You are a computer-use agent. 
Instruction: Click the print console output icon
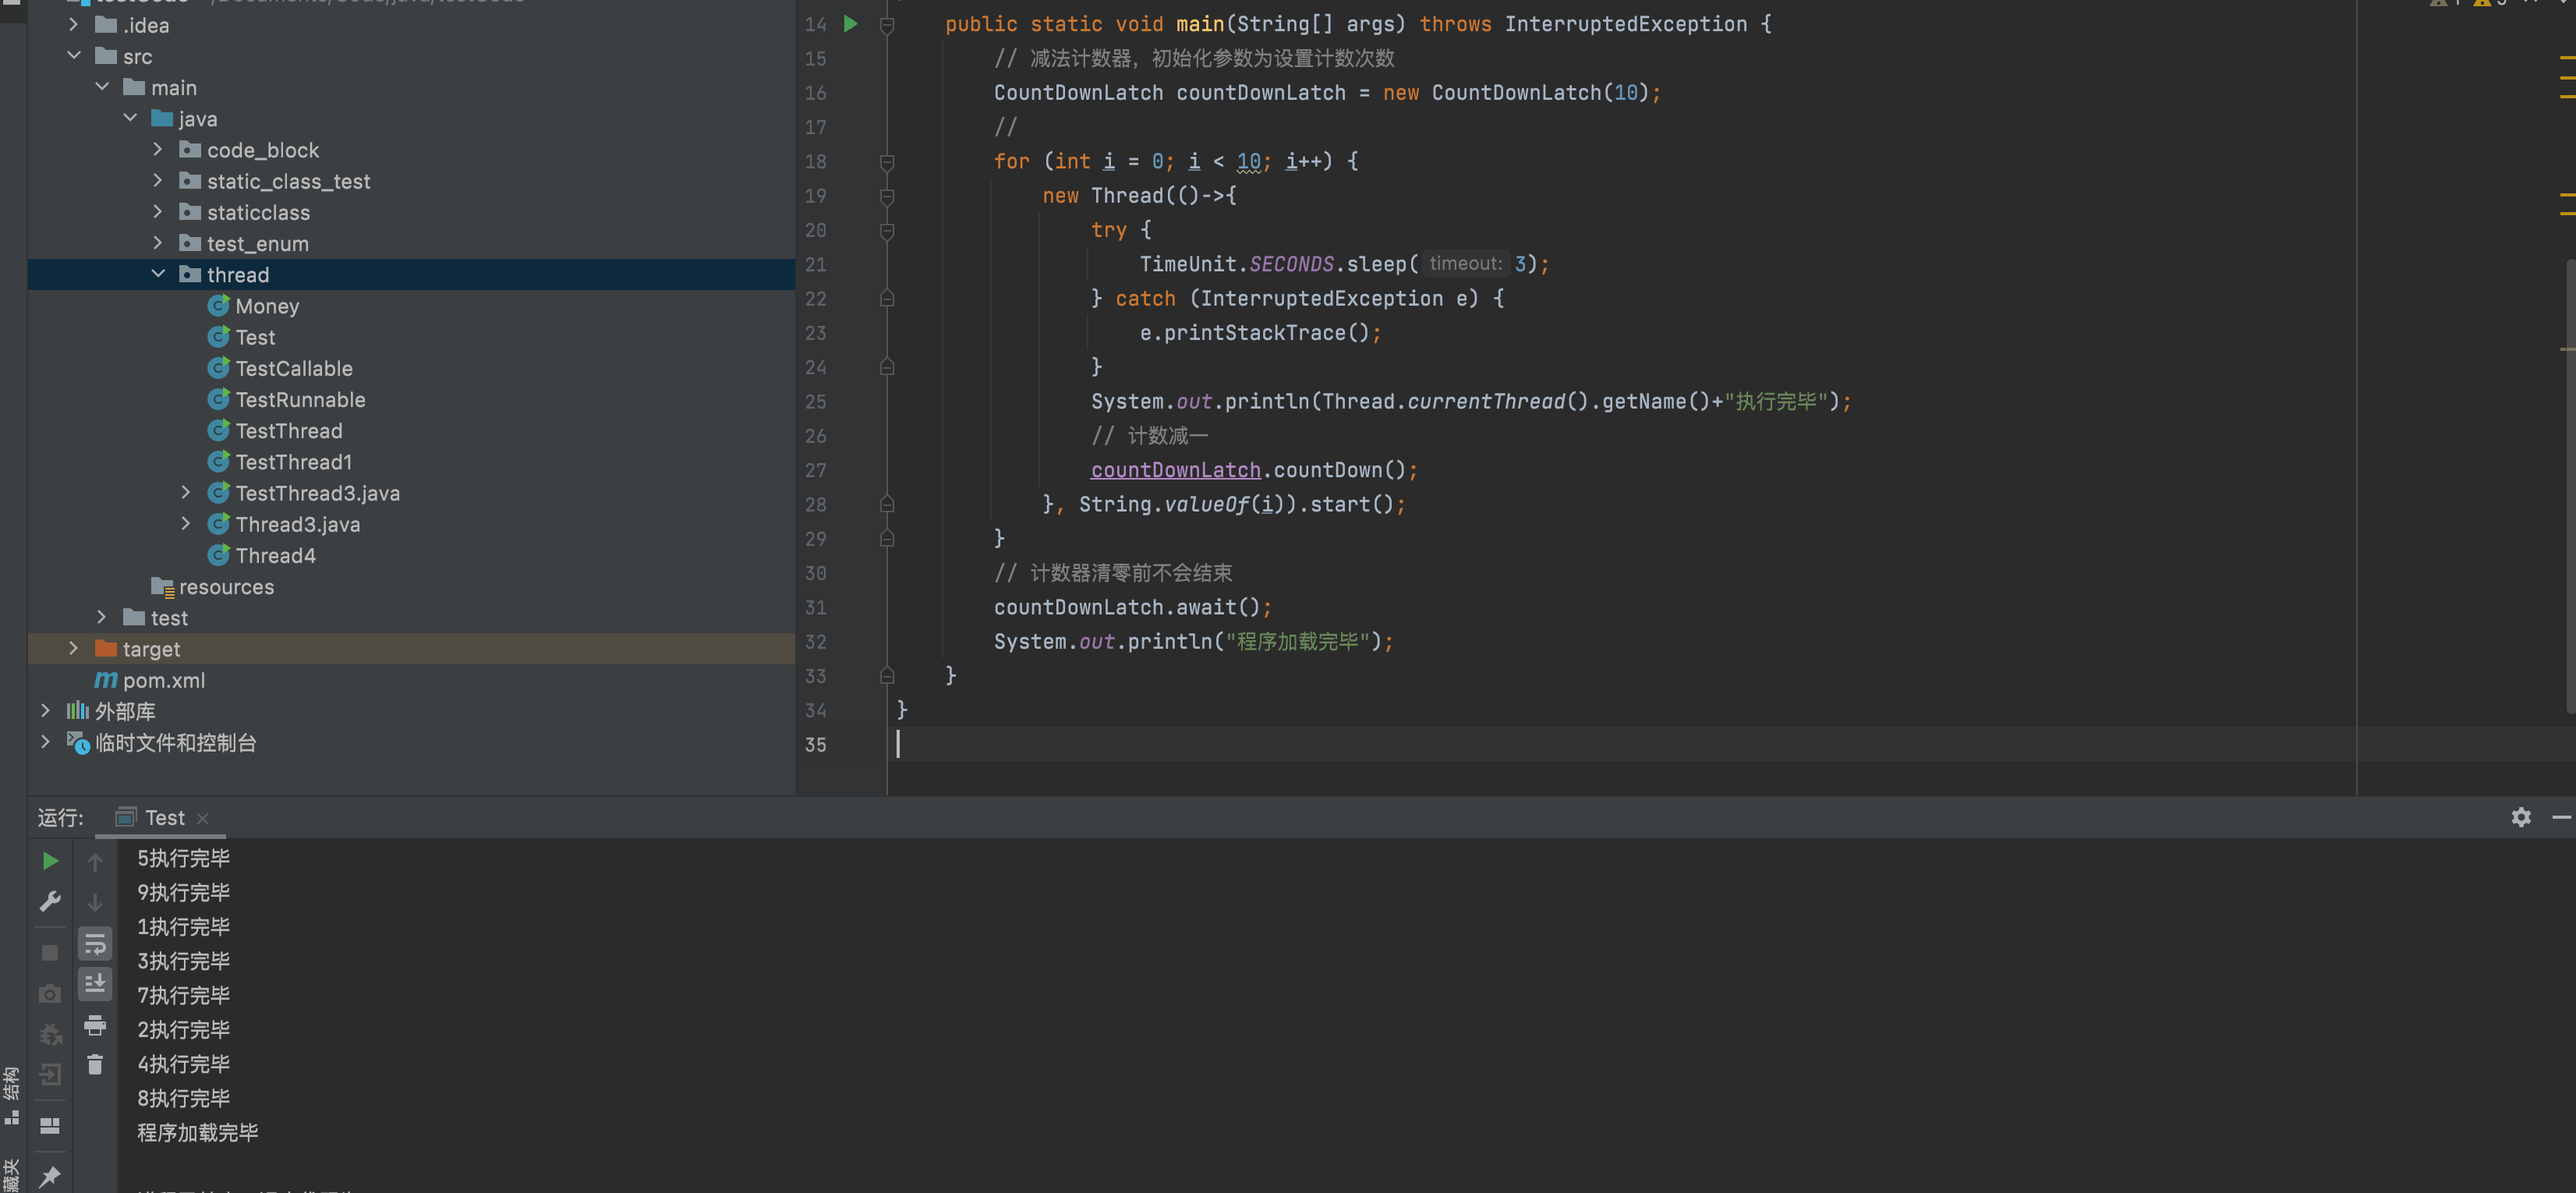coord(95,1025)
